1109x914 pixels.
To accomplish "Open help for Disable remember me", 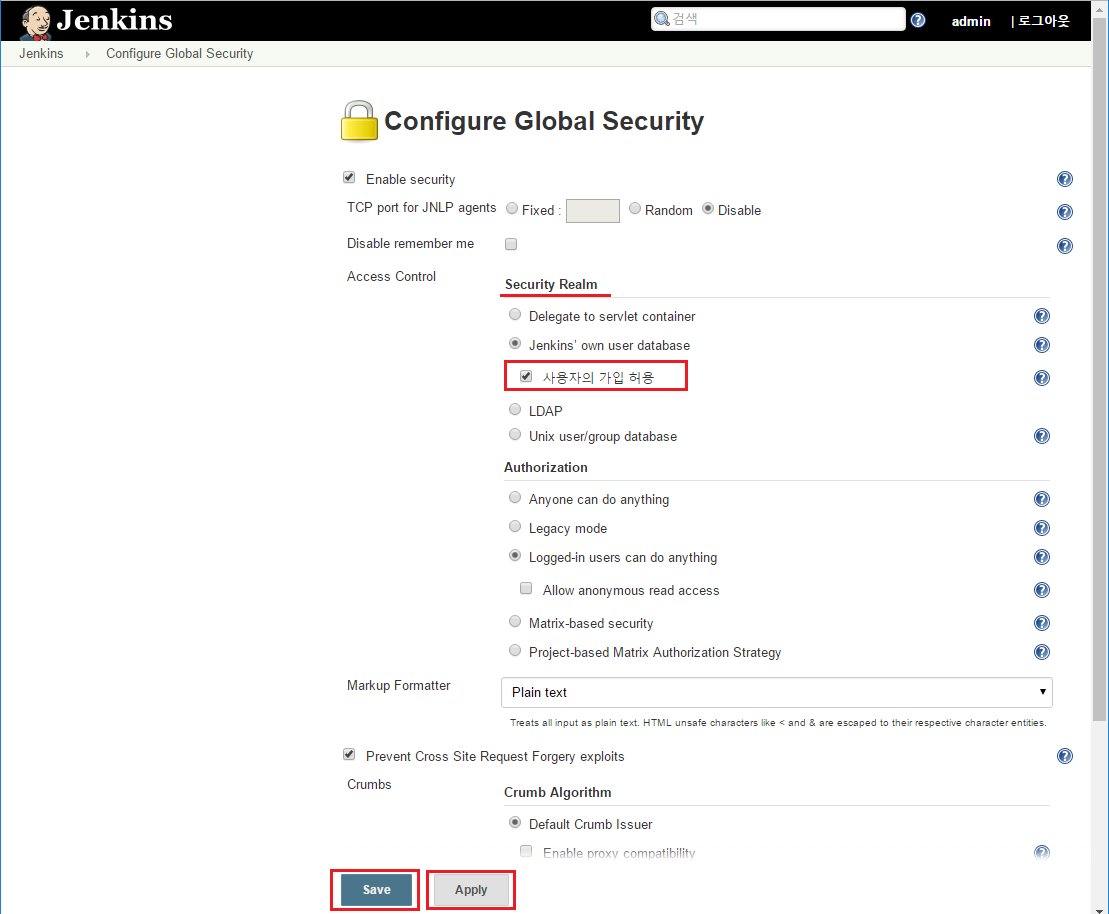I will [x=1064, y=245].
